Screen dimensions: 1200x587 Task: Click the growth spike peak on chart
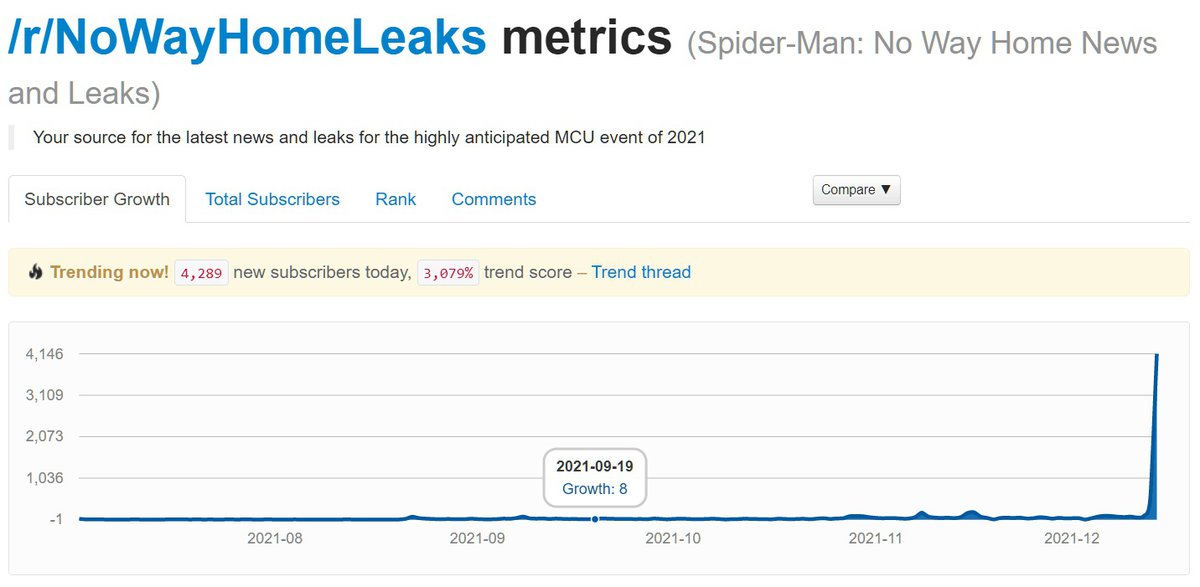pos(1157,355)
